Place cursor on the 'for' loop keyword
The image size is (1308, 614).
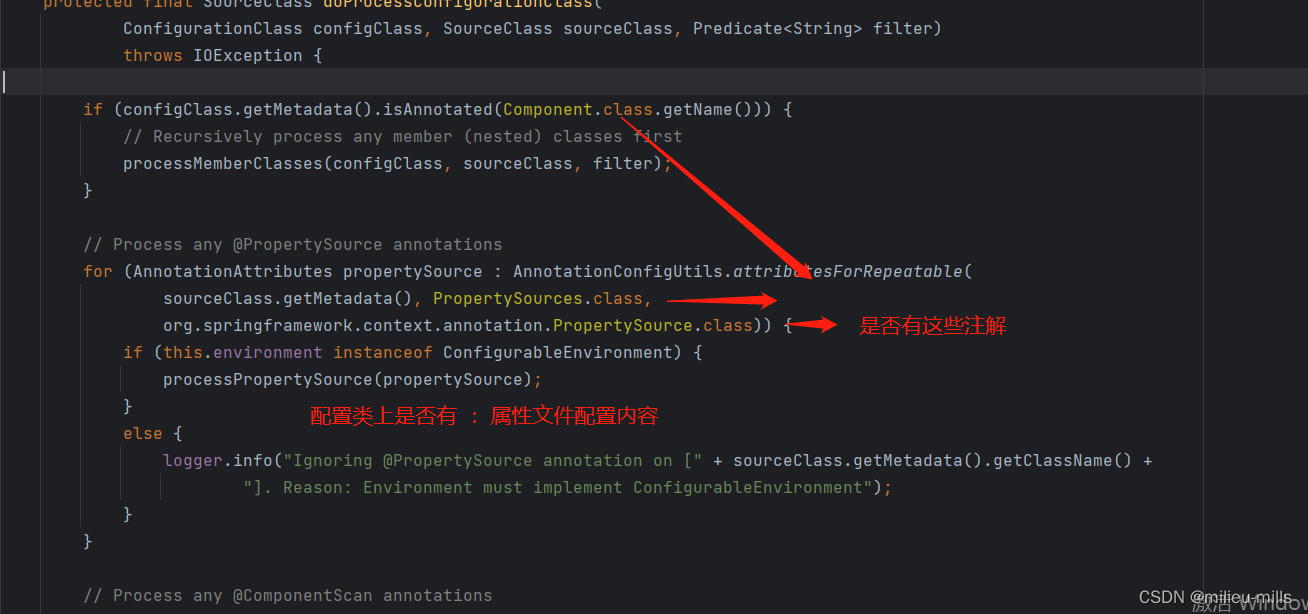coord(97,271)
